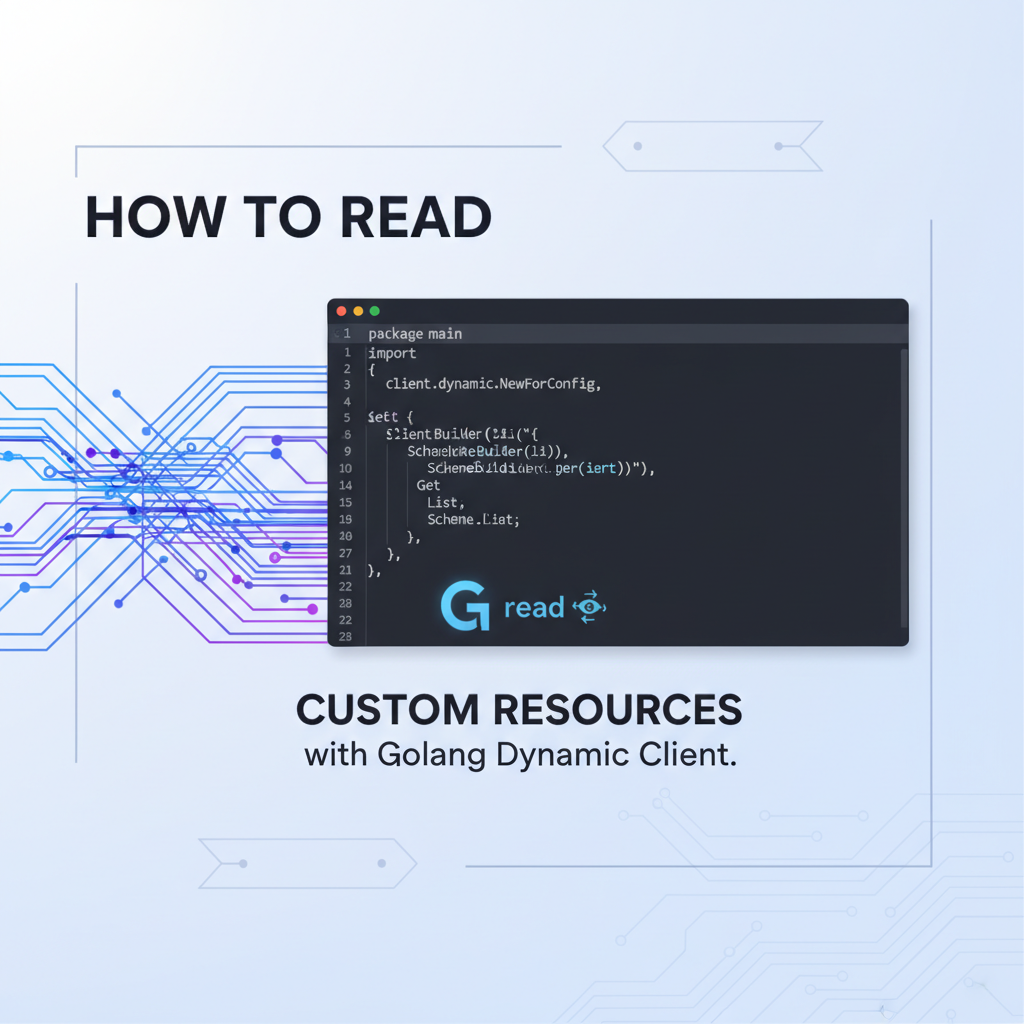Click the import keyword in the code
The width and height of the screenshot is (1024, 1024).
click(392, 353)
